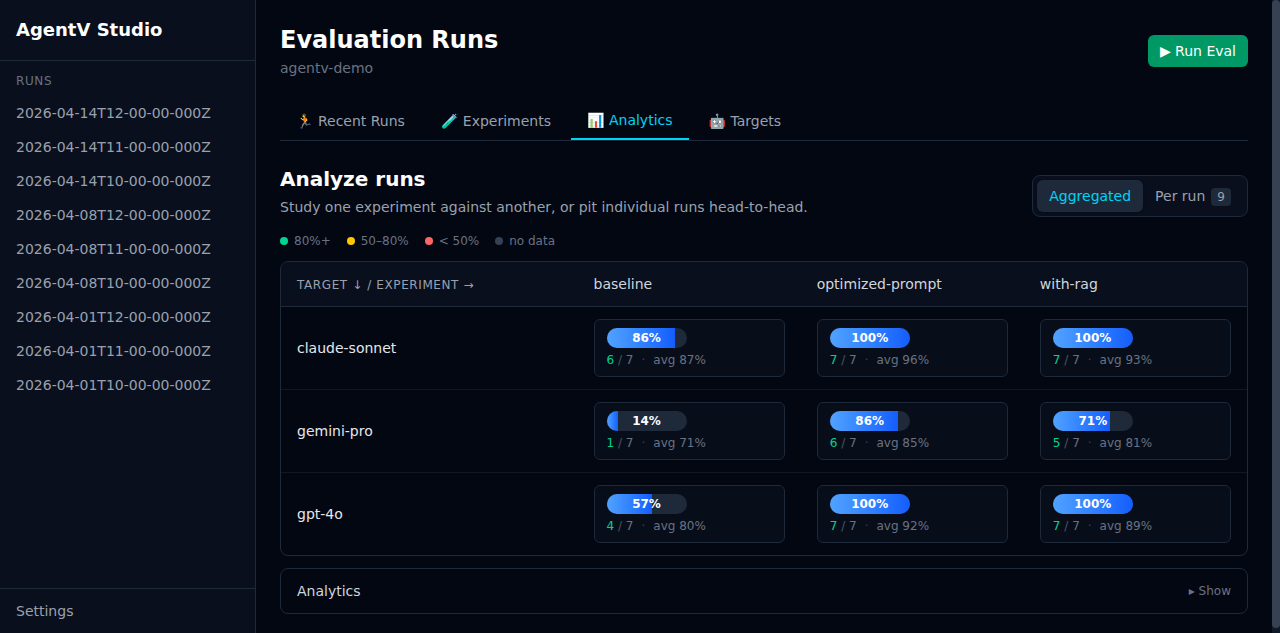Click the test tube icon beside Experiments

449,120
